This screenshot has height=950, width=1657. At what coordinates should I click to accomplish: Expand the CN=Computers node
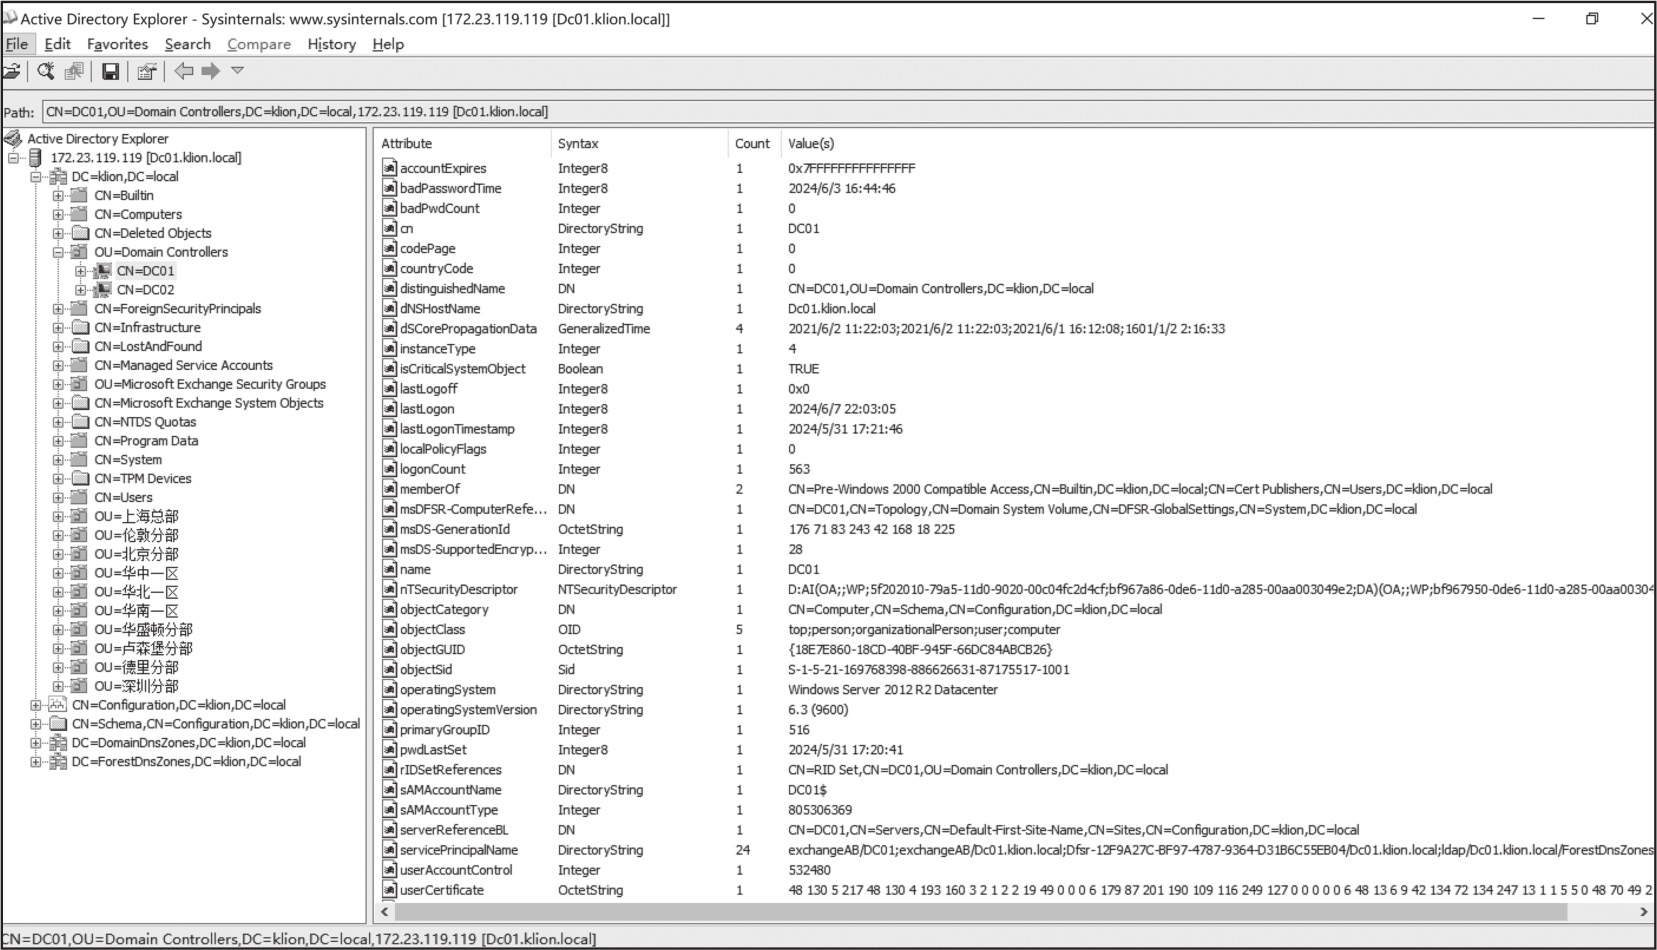pos(58,214)
